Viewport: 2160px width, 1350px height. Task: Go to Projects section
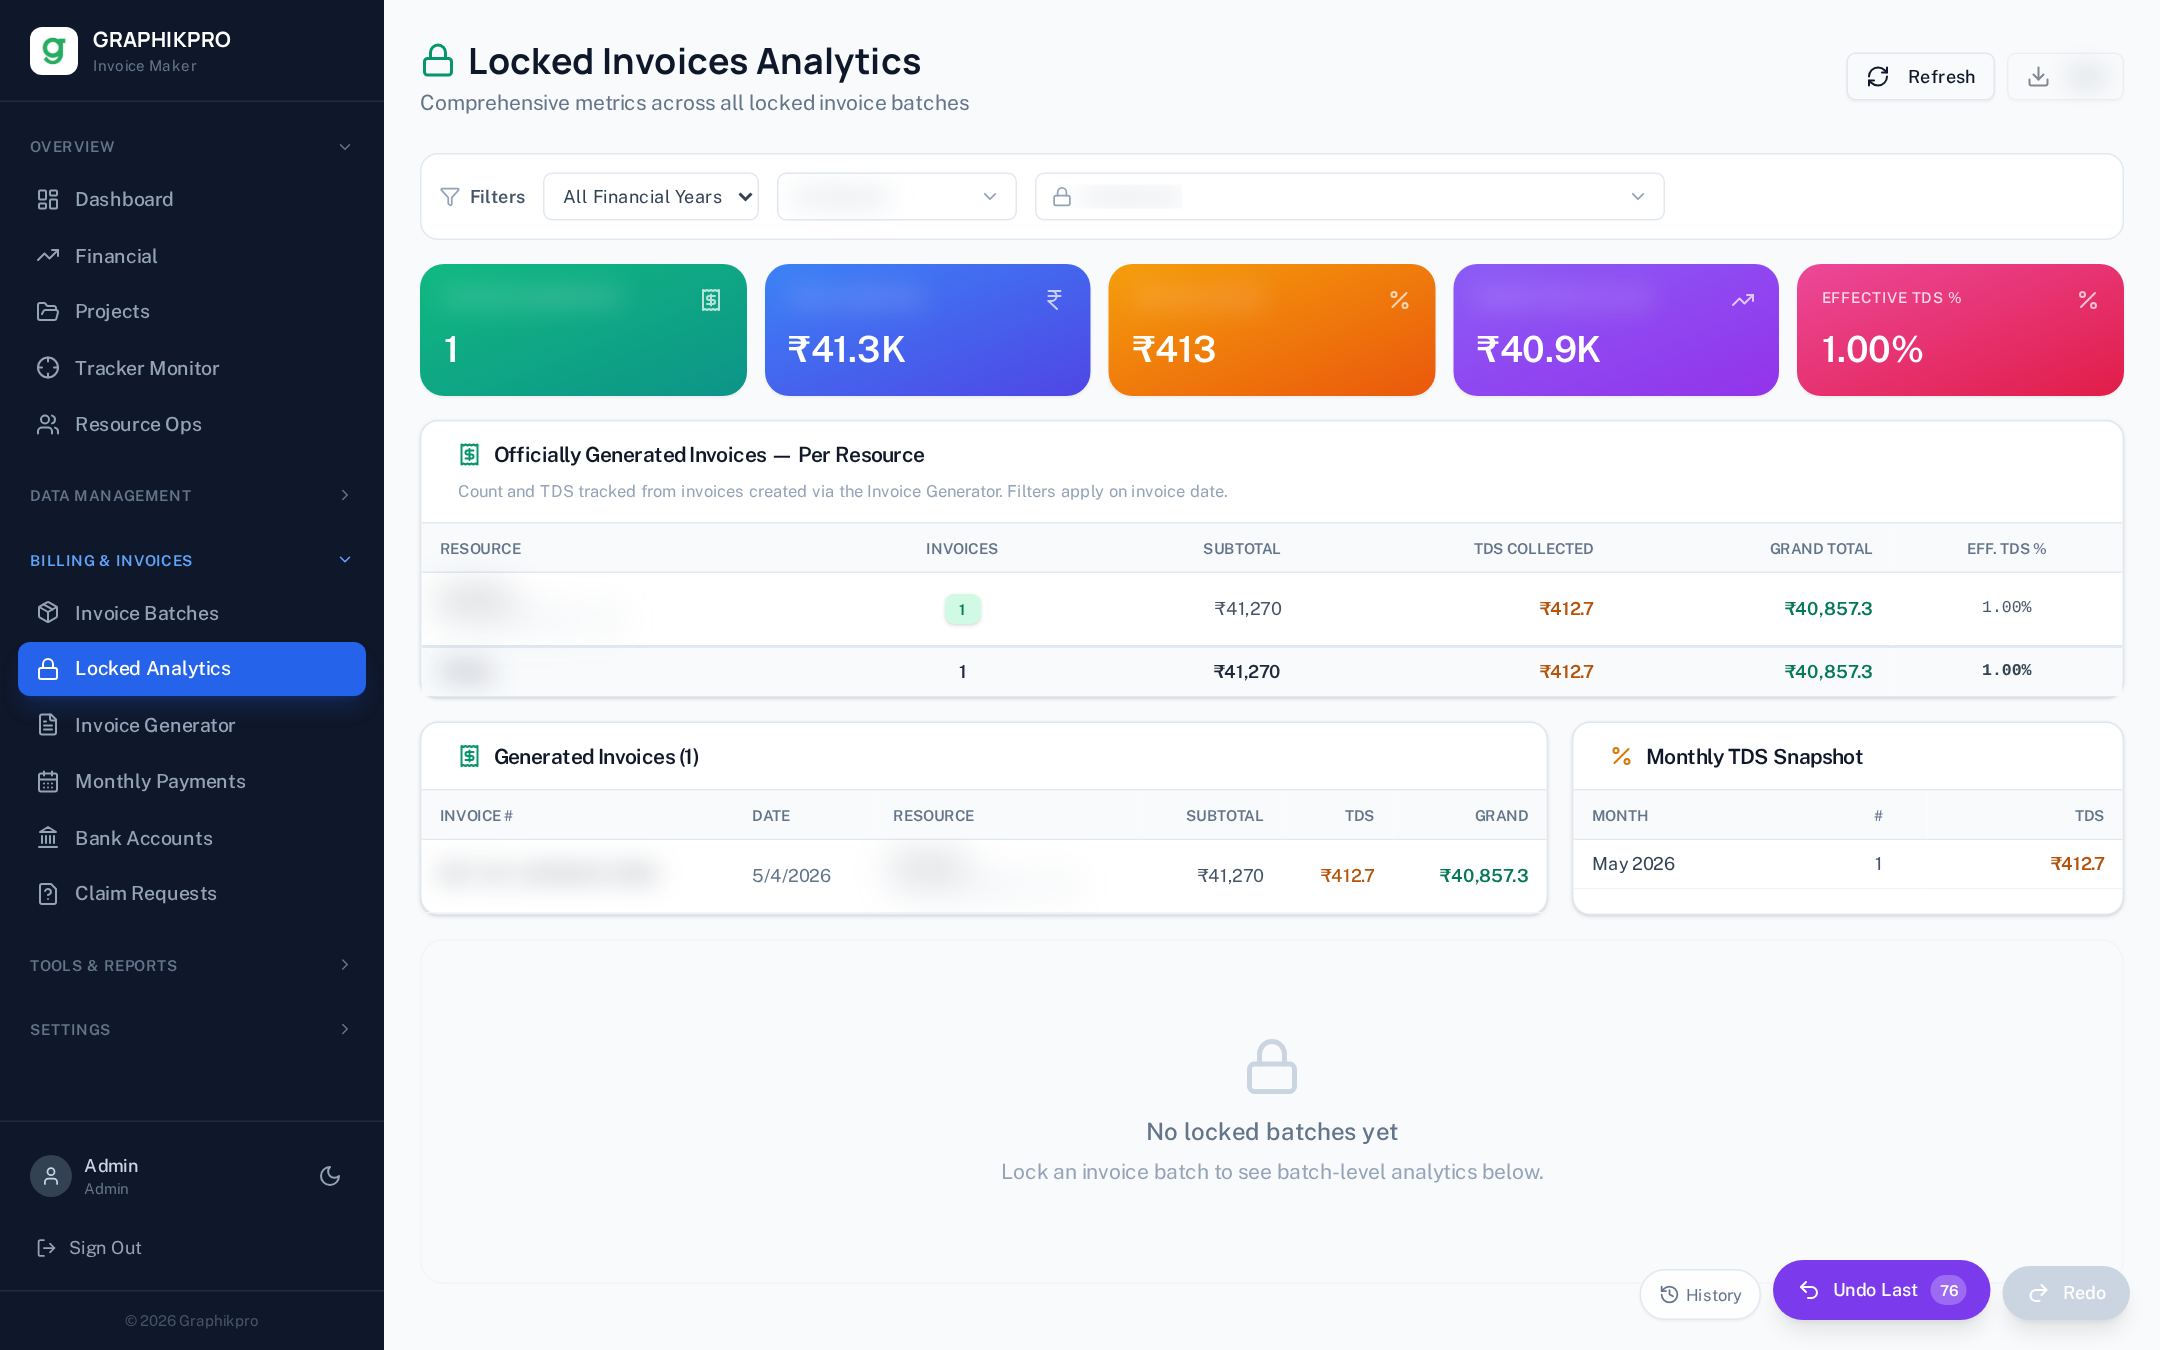(192, 311)
